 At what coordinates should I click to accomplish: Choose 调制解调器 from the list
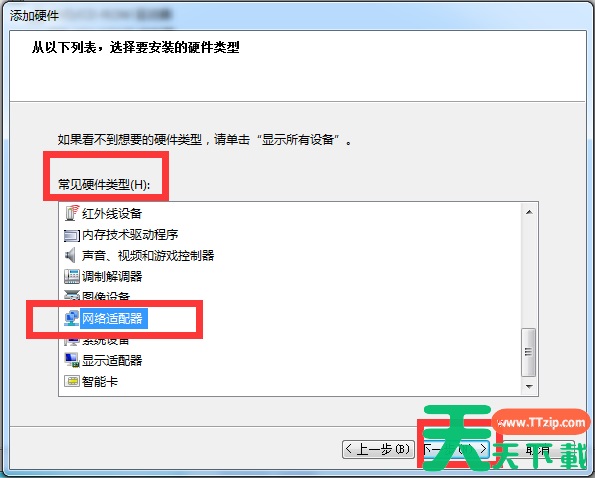click(112, 276)
